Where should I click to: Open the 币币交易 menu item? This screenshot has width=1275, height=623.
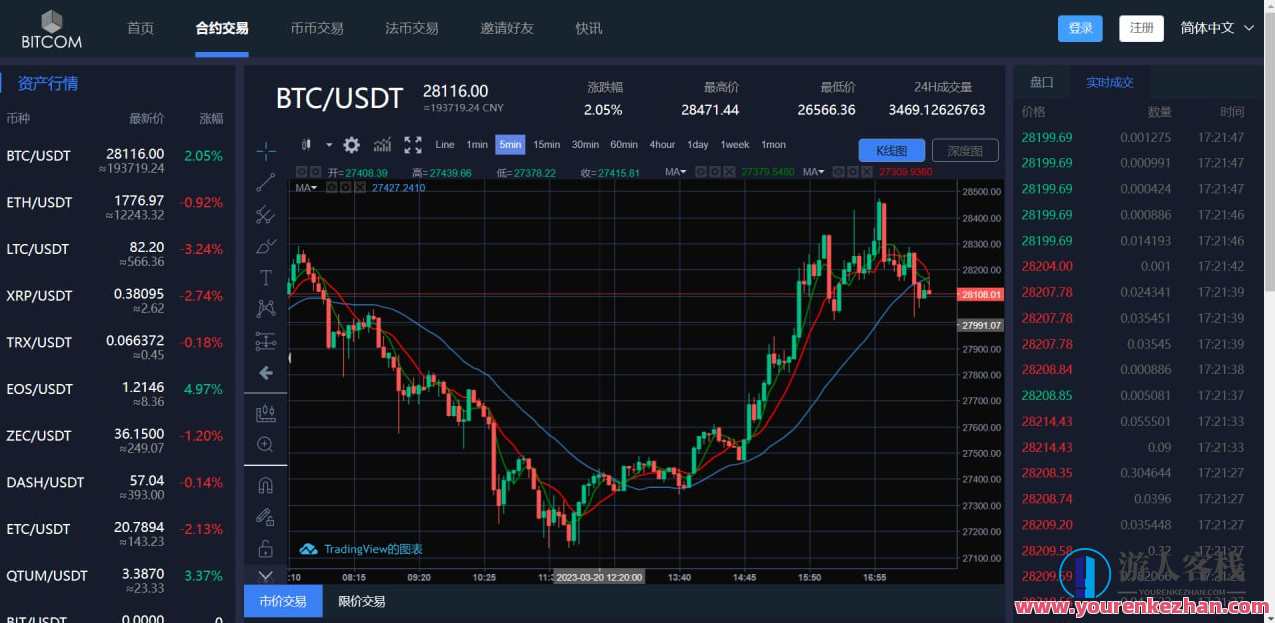pos(317,28)
